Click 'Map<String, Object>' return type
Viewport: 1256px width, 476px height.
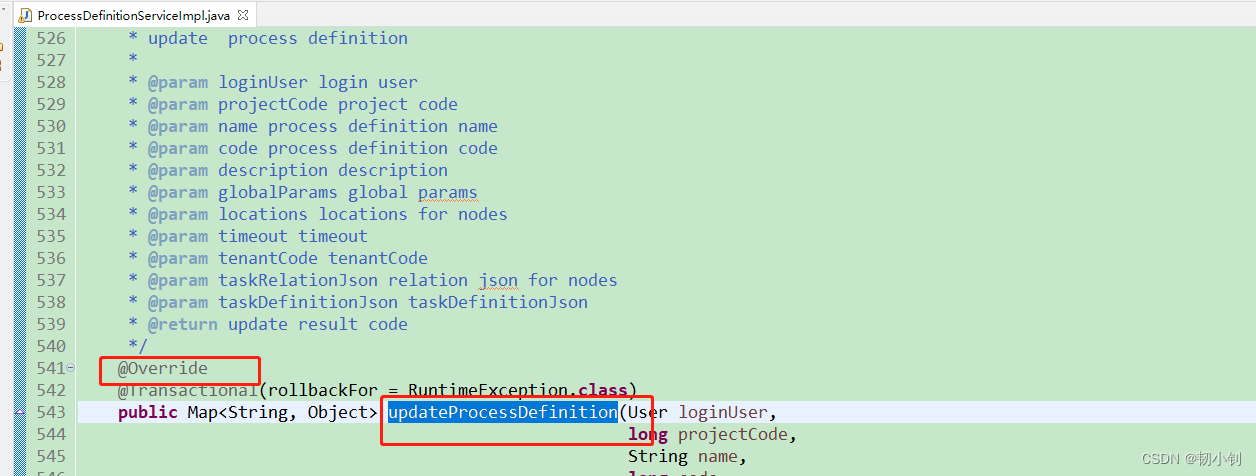point(283,412)
